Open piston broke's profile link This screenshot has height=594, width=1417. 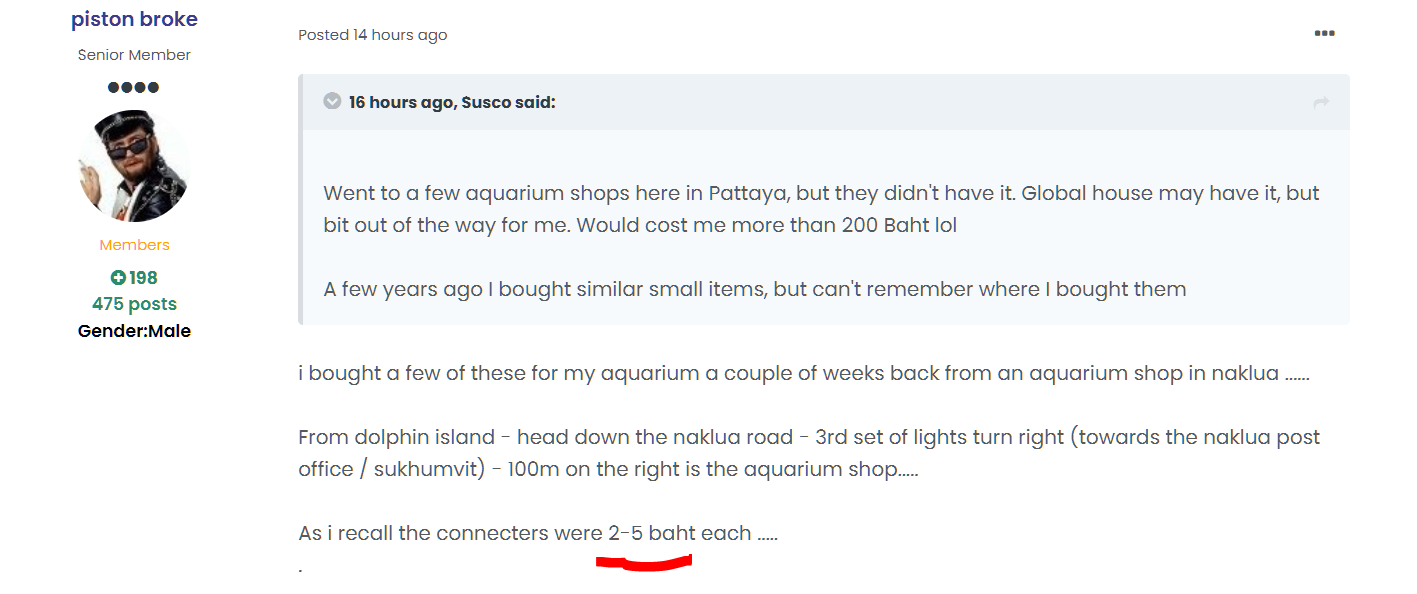134,19
